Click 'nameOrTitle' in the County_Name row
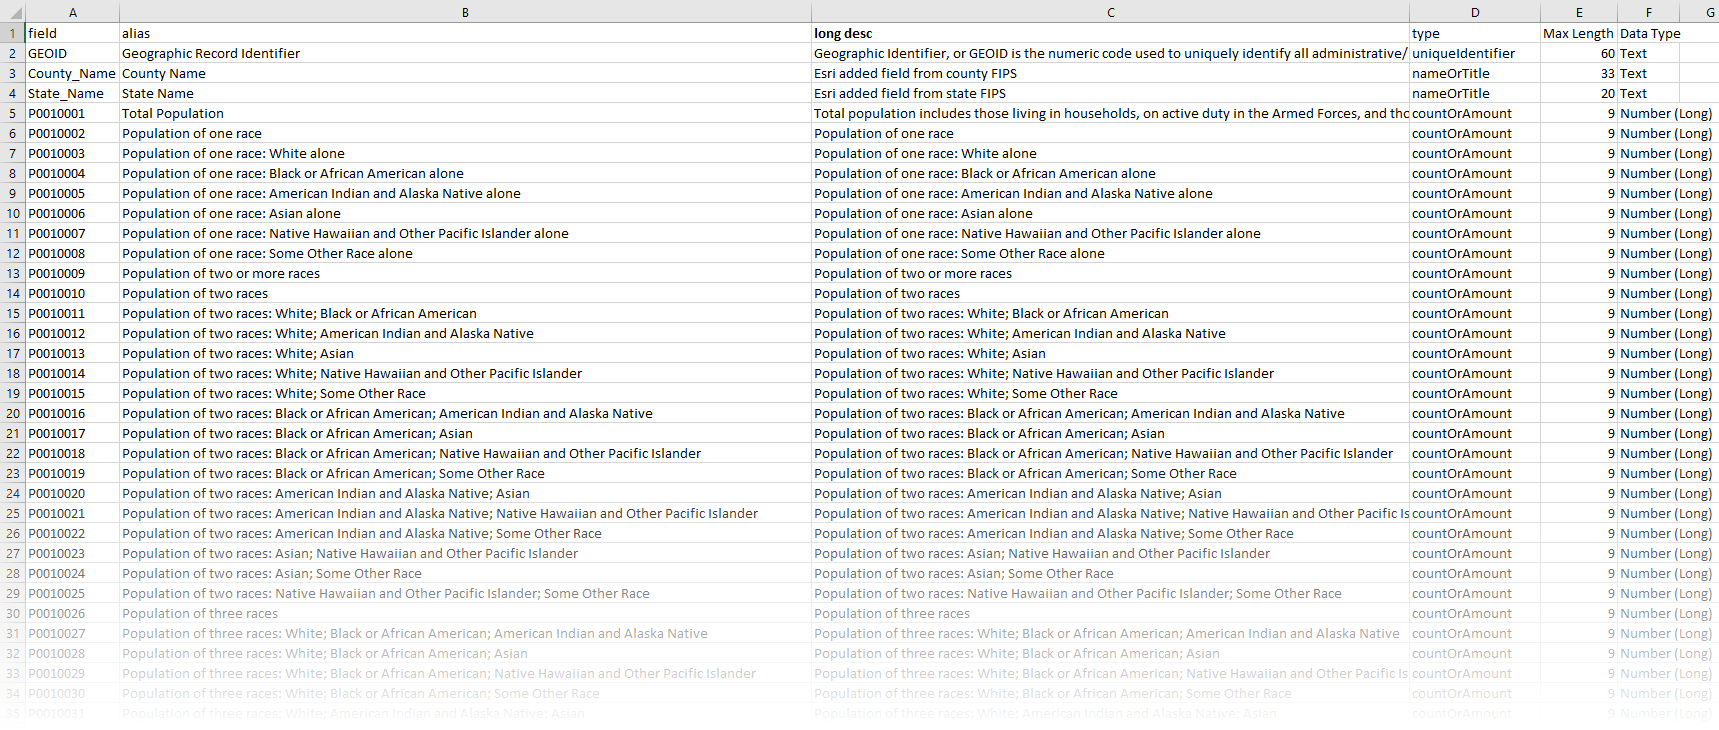Image resolution: width=1719 pixels, height=730 pixels. click(1474, 73)
